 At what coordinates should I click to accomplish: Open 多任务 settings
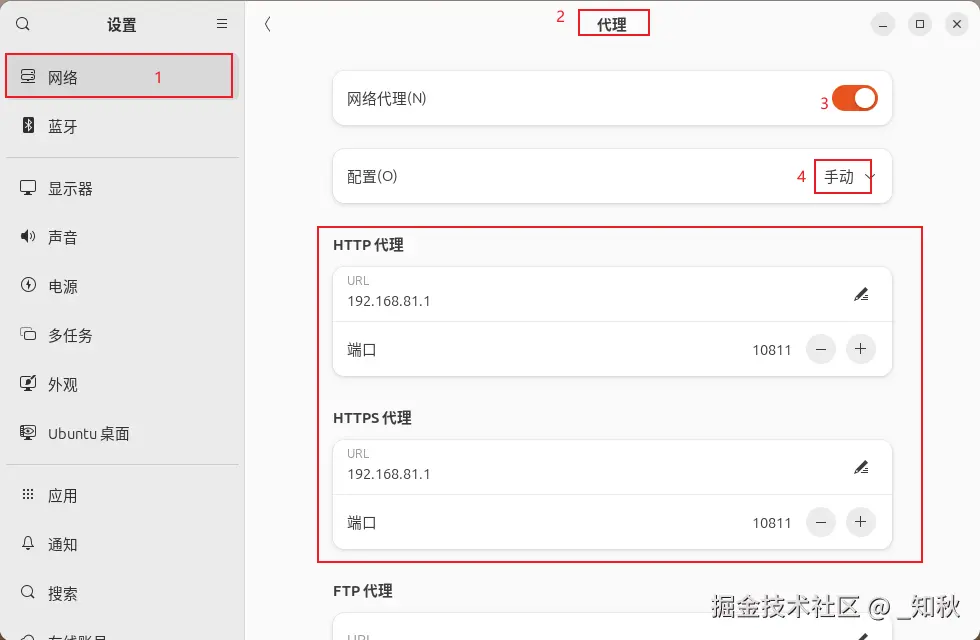click(122, 335)
